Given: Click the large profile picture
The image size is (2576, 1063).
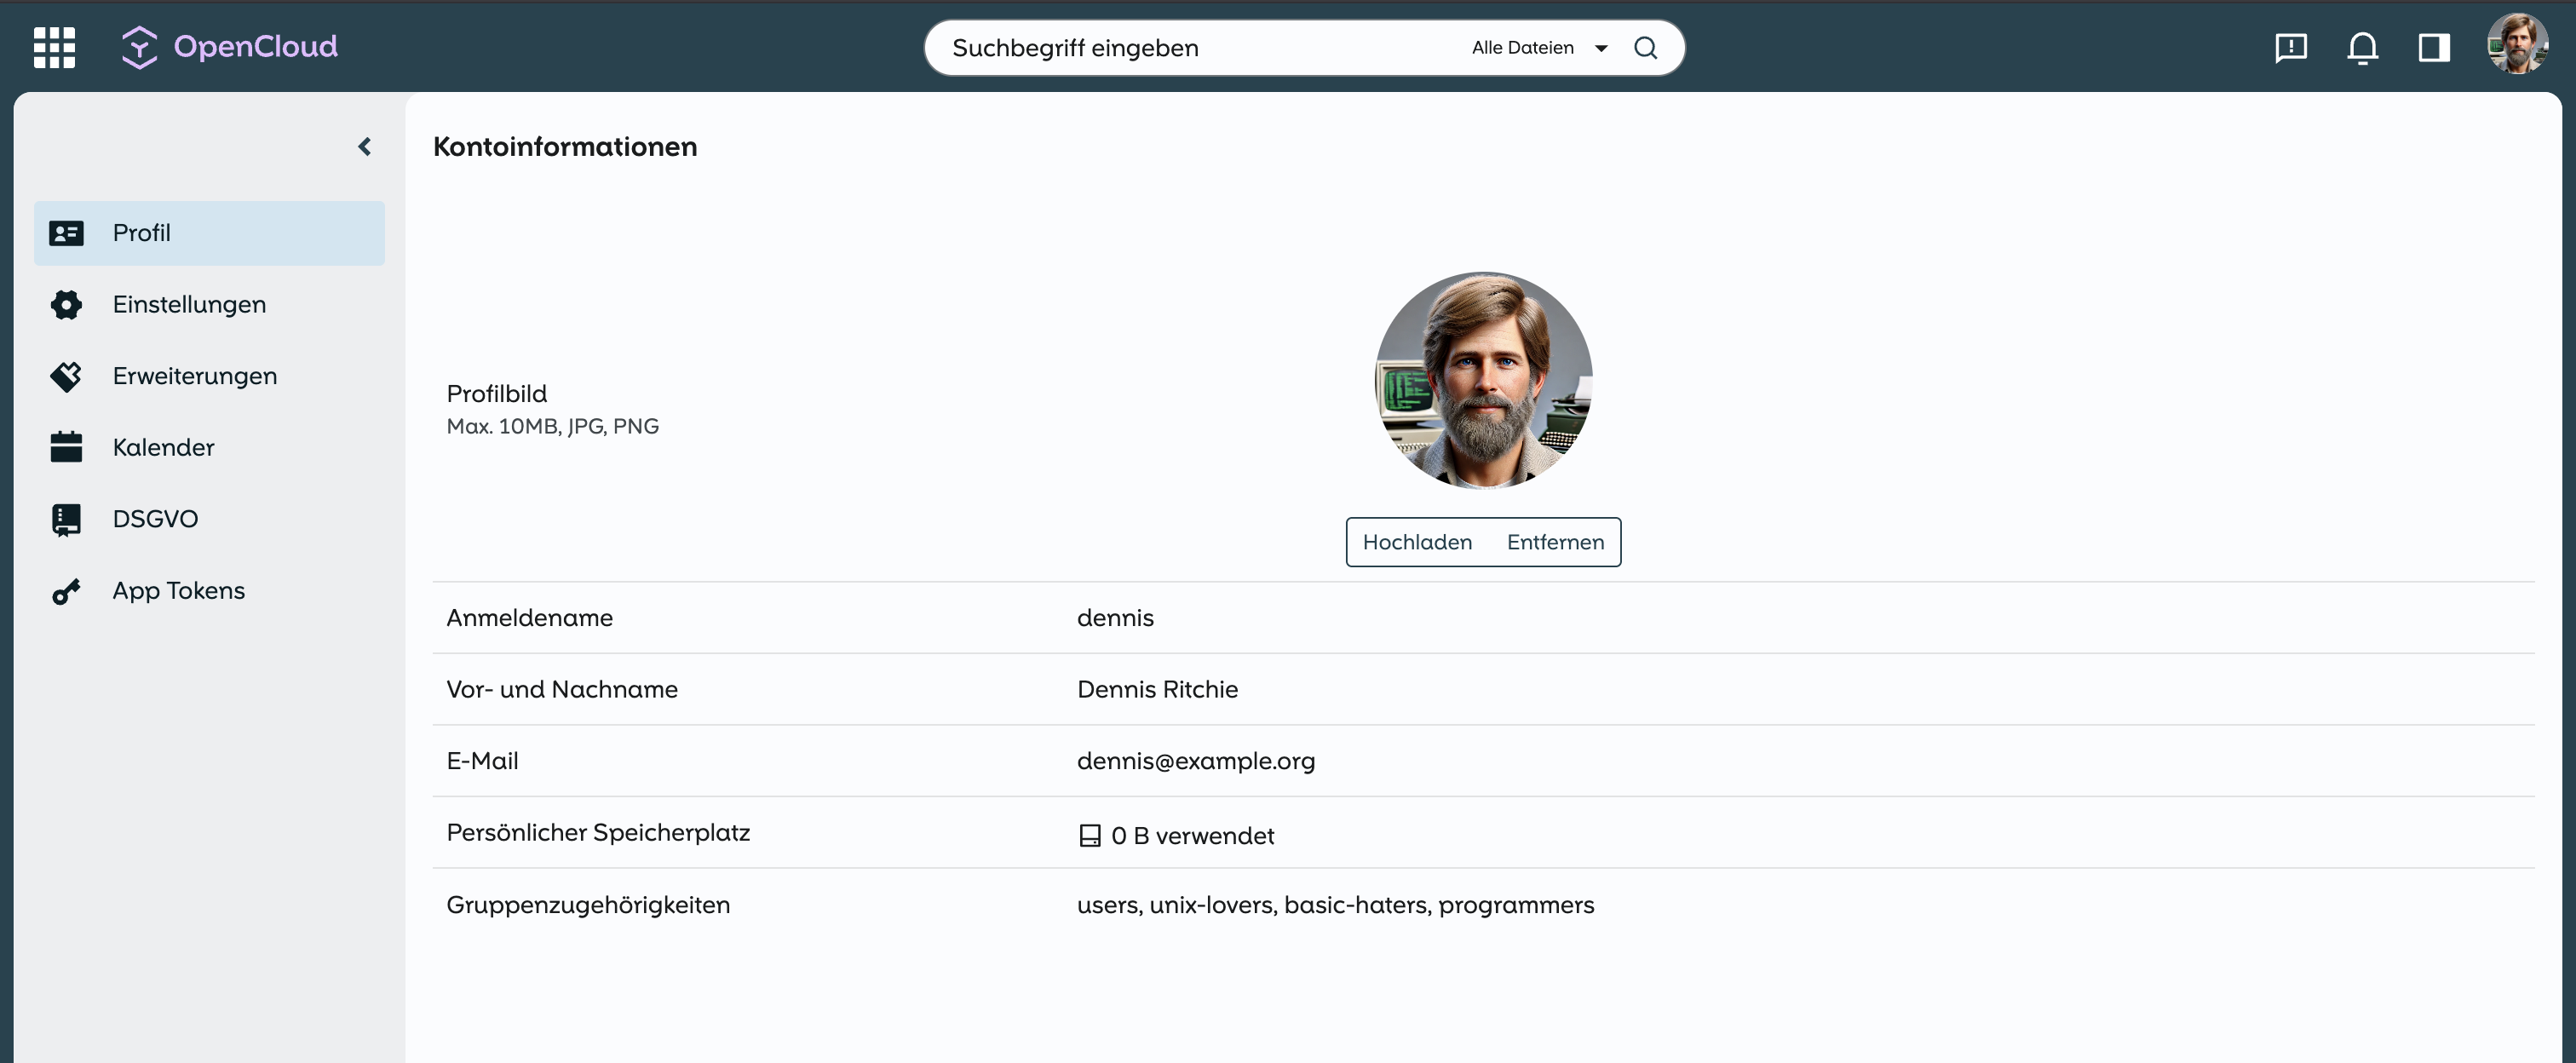Looking at the screenshot, I should tap(1483, 380).
